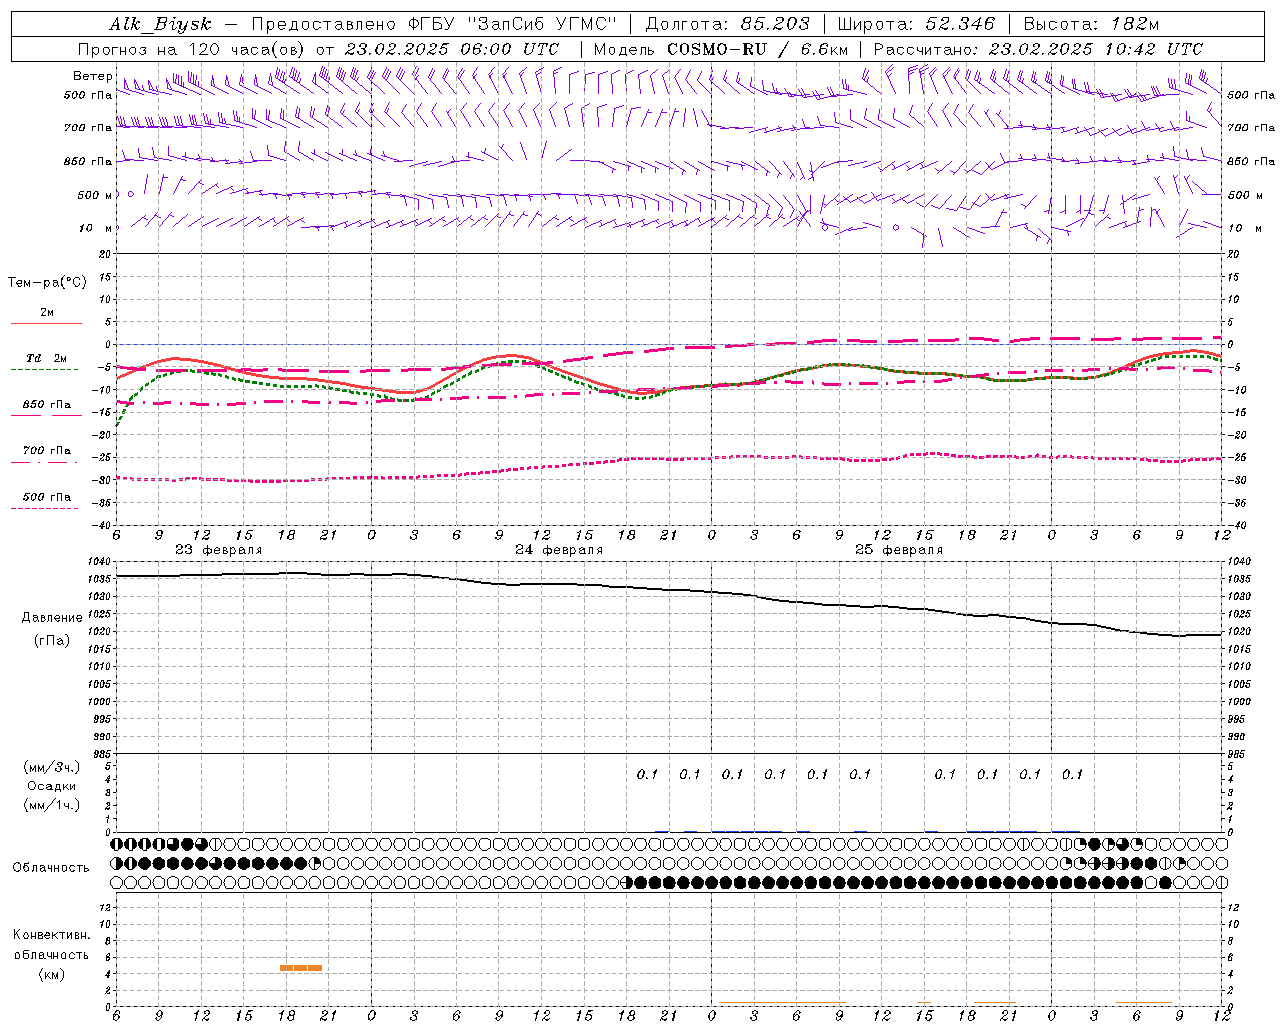Click the forecast start time 23.02.2025 06:00 UTC
Screen dimensions: 1280x1024
coord(451,49)
